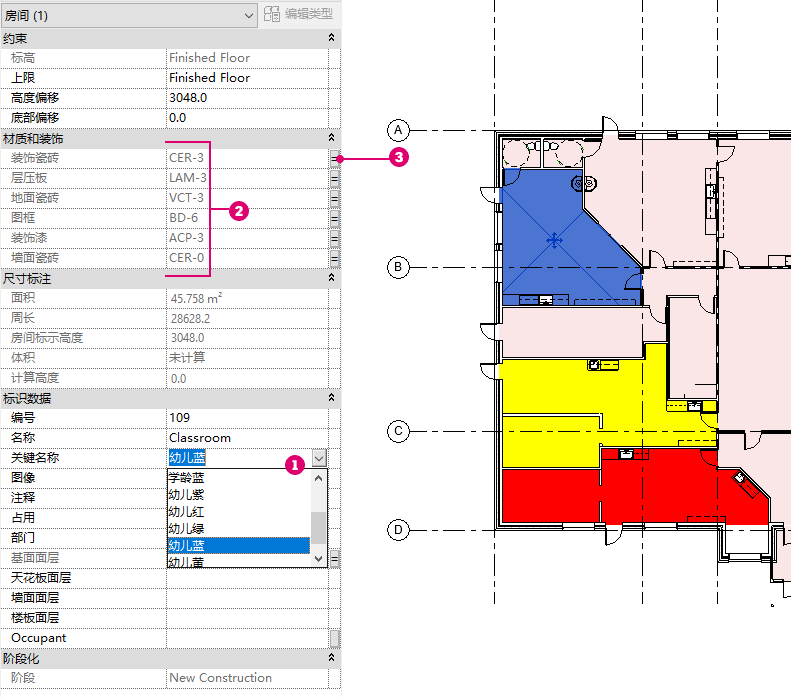The width and height of the screenshot is (791, 697).
Task: Click the small button beside 装饰瓷砖 CER-3
Action: [334, 158]
